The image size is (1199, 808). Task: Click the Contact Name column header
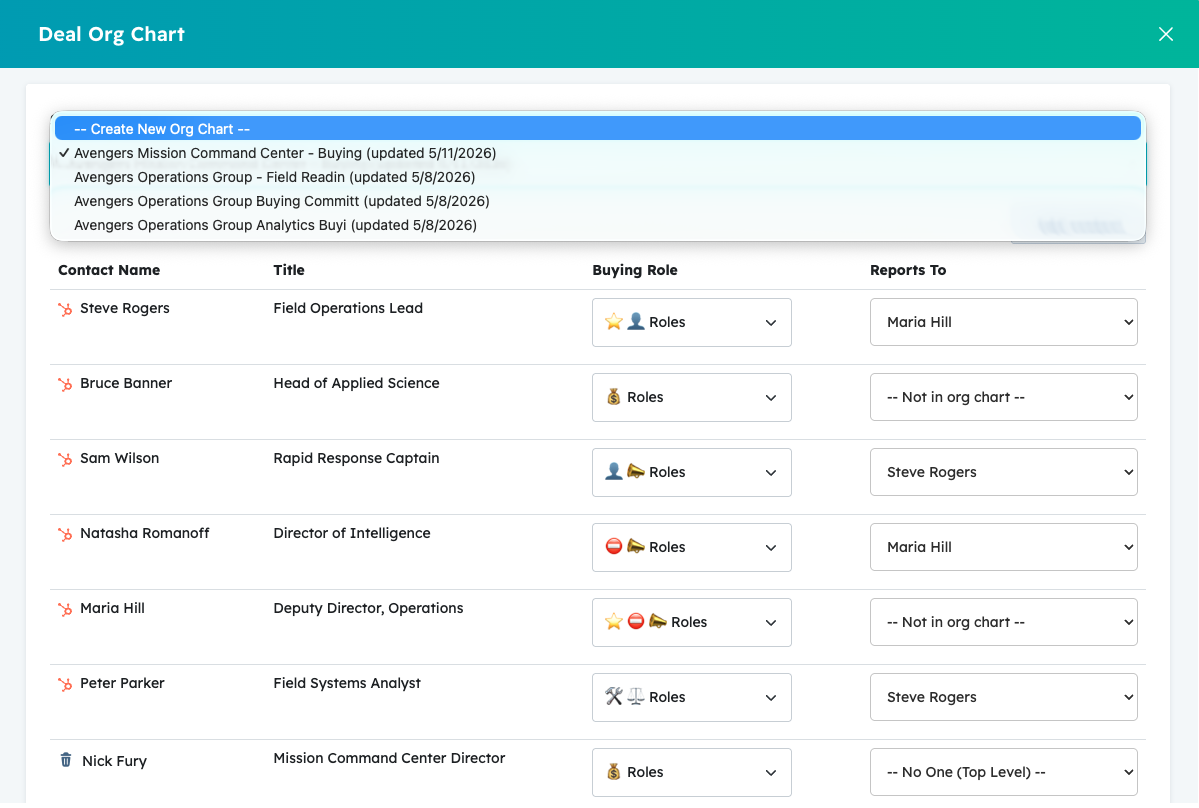point(109,270)
